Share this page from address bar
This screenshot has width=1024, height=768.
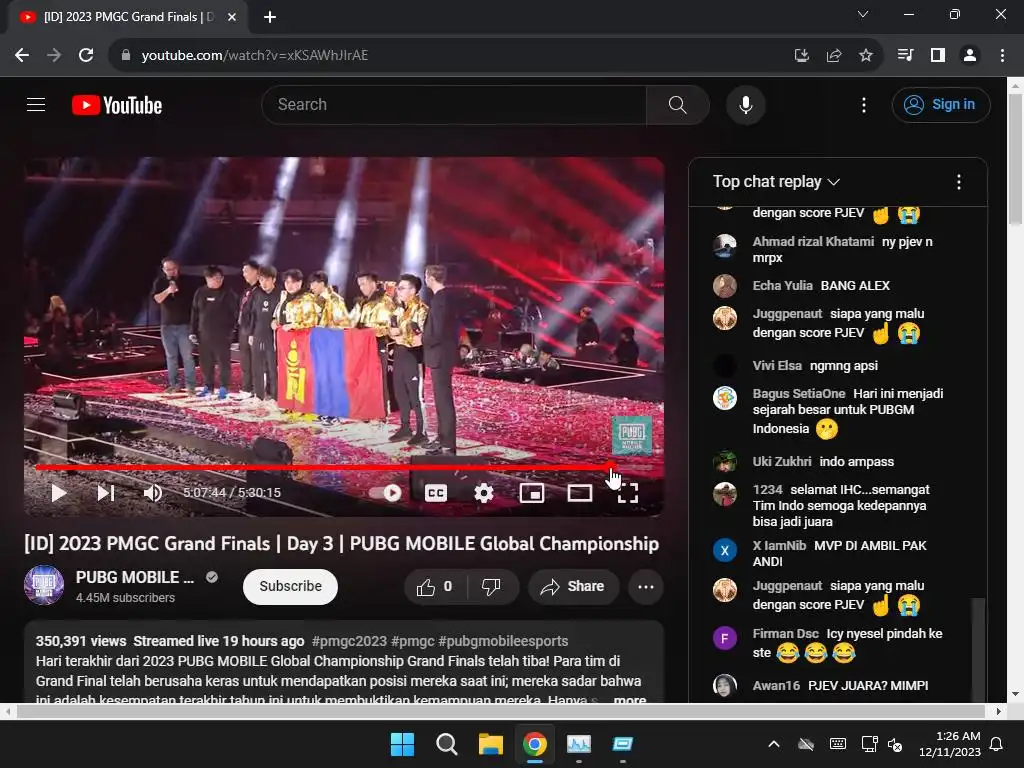[x=833, y=56]
